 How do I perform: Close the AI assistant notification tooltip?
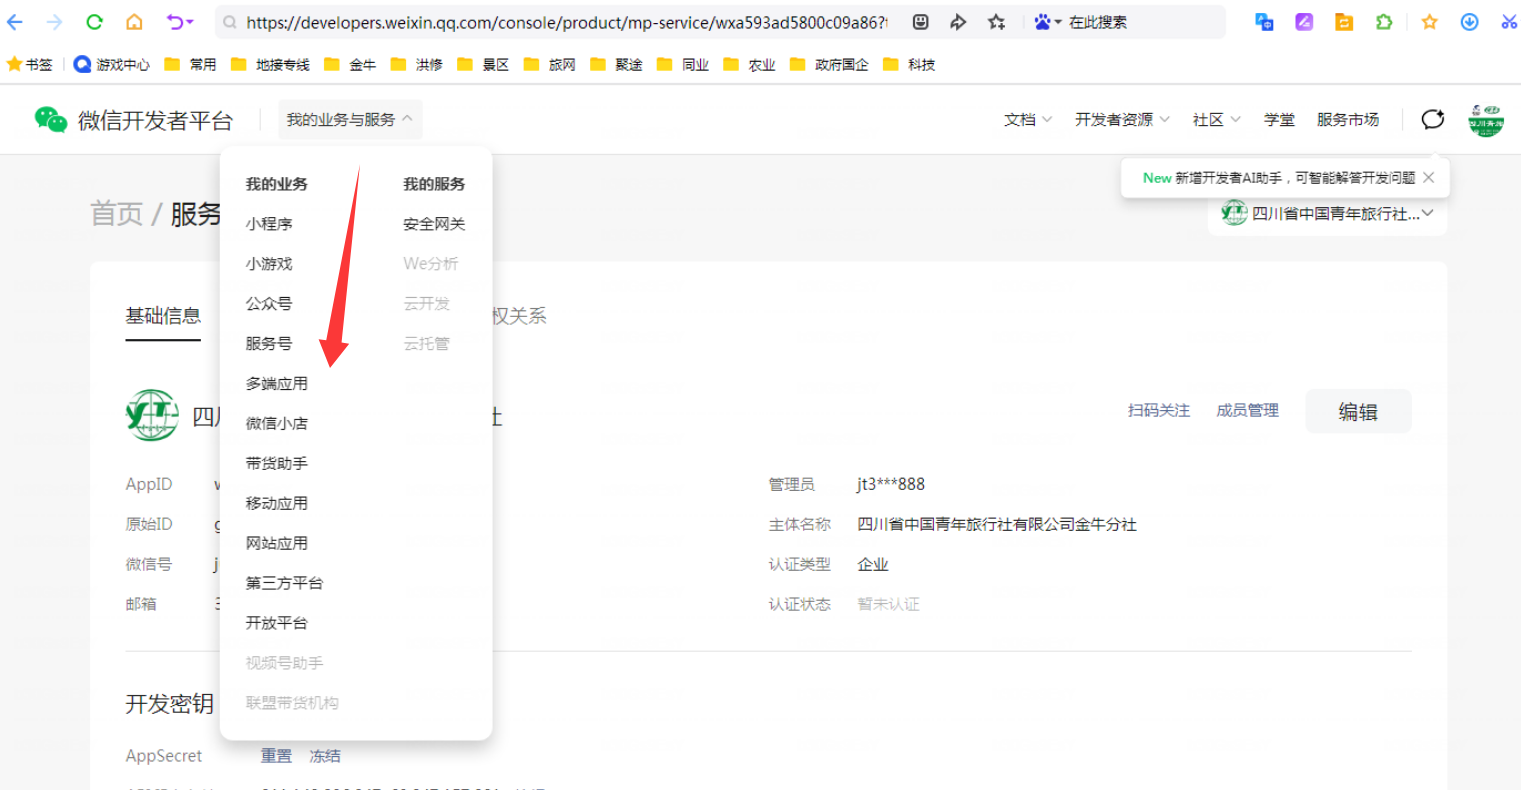(1429, 178)
